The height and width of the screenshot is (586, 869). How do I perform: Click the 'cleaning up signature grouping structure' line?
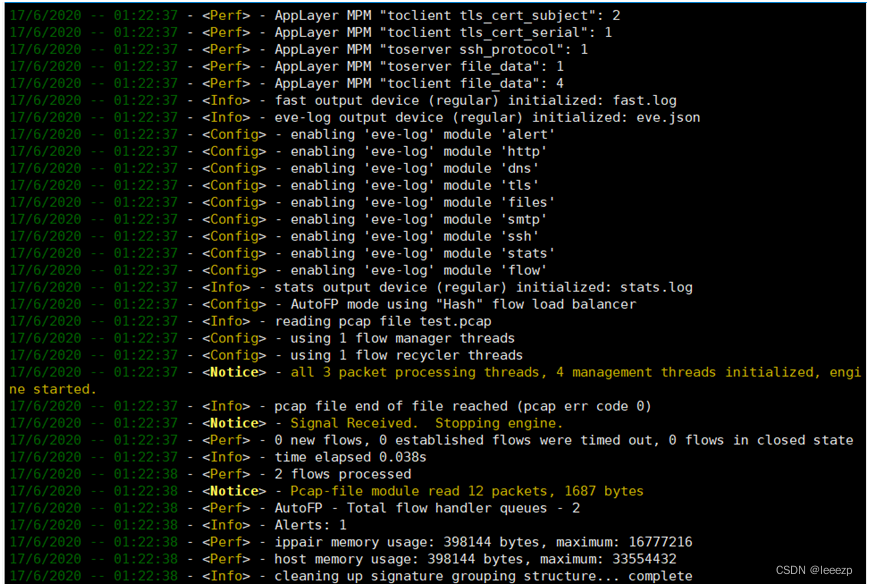tap(351, 576)
